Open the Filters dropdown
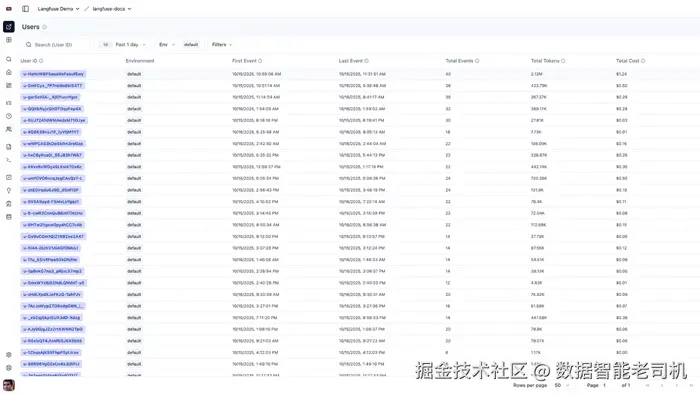Image resolution: width=700 pixels, height=394 pixels. (x=222, y=45)
